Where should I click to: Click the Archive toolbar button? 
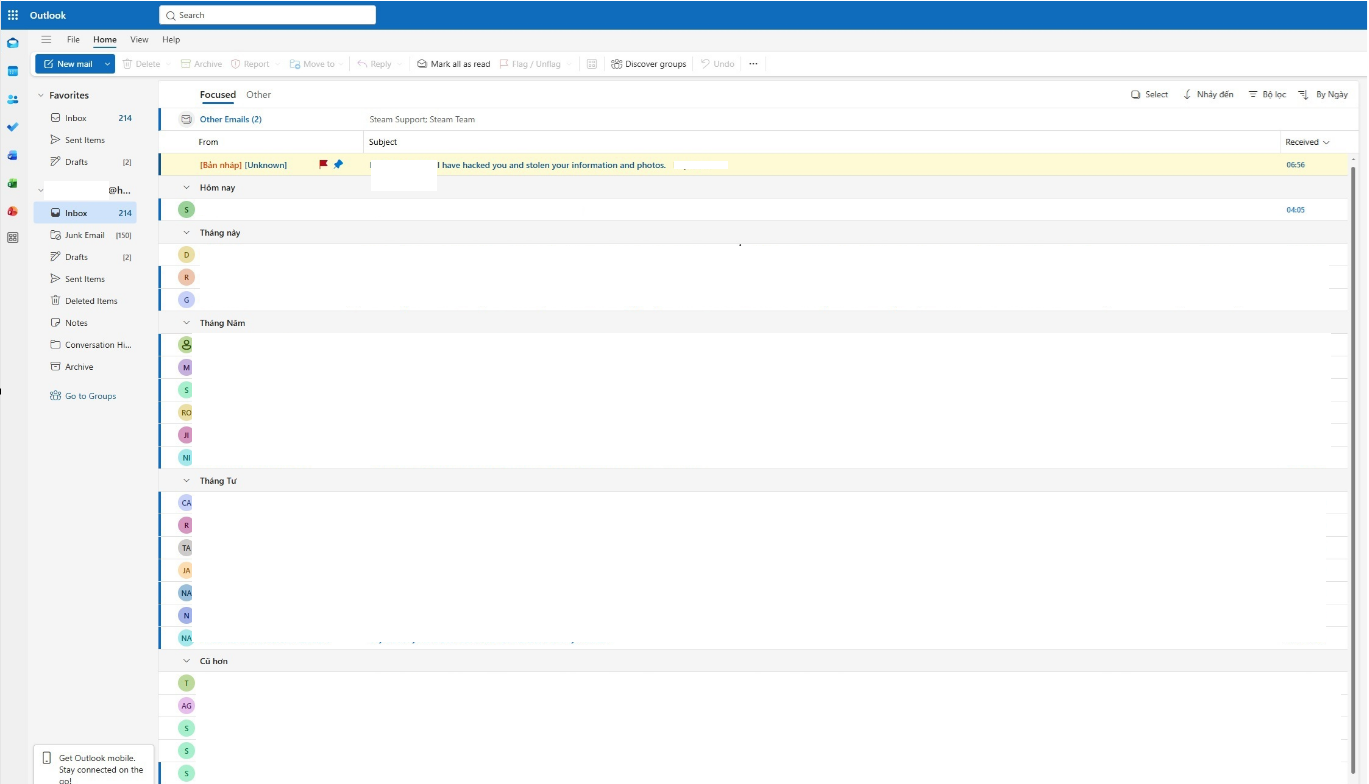pyautogui.click(x=201, y=64)
